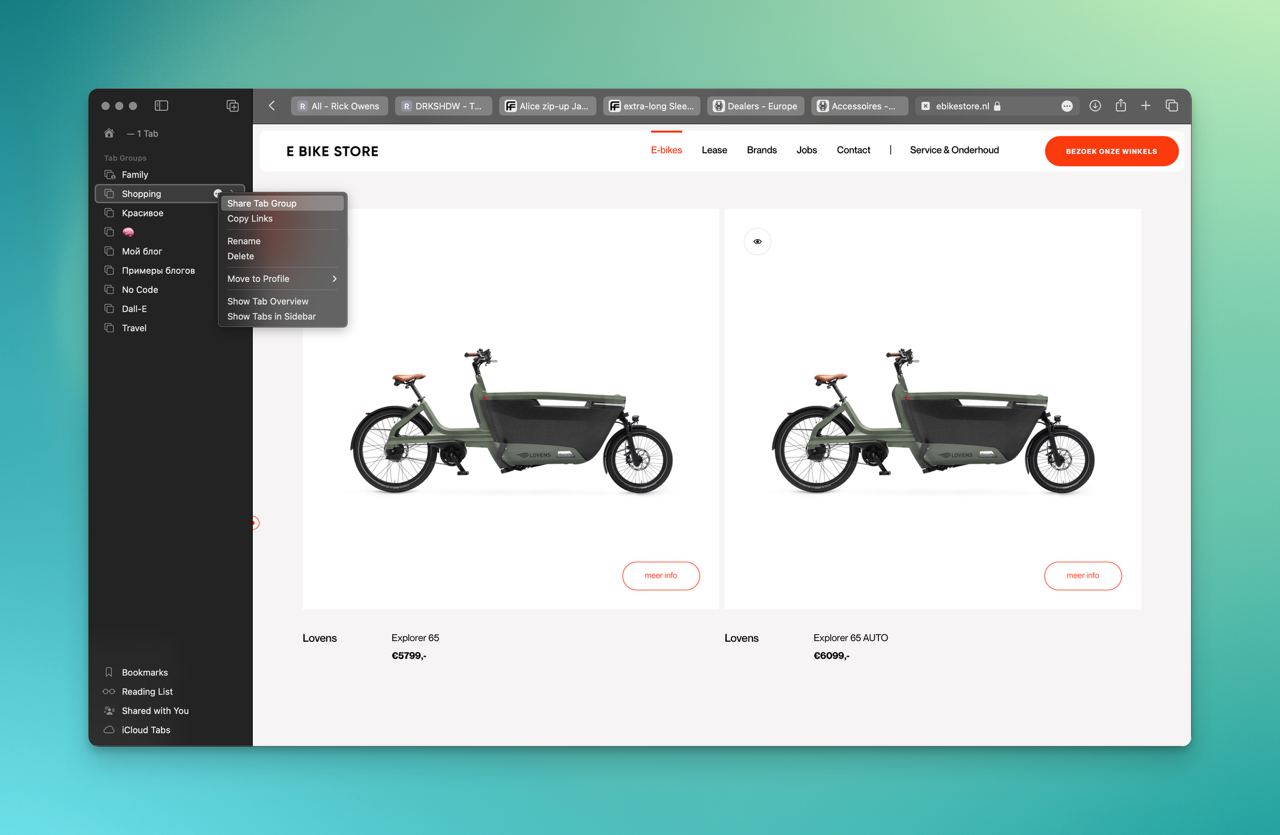Click the Lovens brand above €5799,-

[320, 638]
